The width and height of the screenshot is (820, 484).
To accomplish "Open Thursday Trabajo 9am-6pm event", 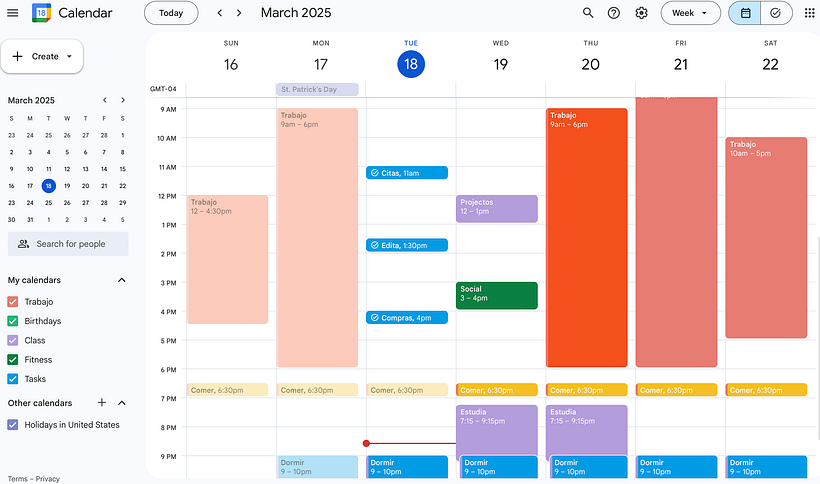I will pyautogui.click(x=587, y=238).
